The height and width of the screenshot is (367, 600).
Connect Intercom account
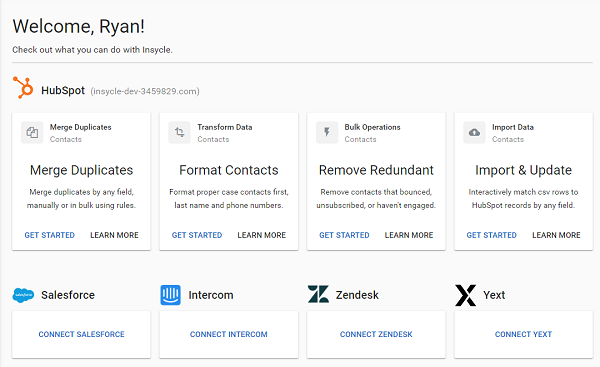click(229, 334)
